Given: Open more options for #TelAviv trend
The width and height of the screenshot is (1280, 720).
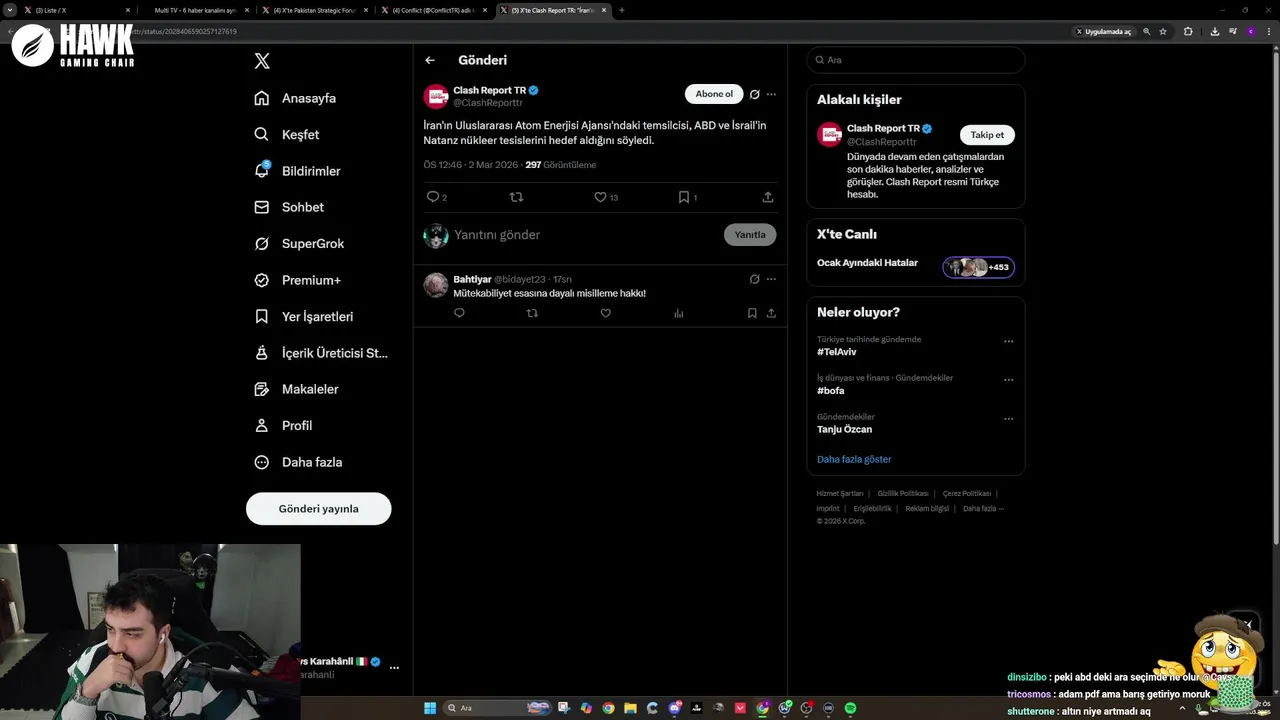Looking at the screenshot, I should point(1008,341).
